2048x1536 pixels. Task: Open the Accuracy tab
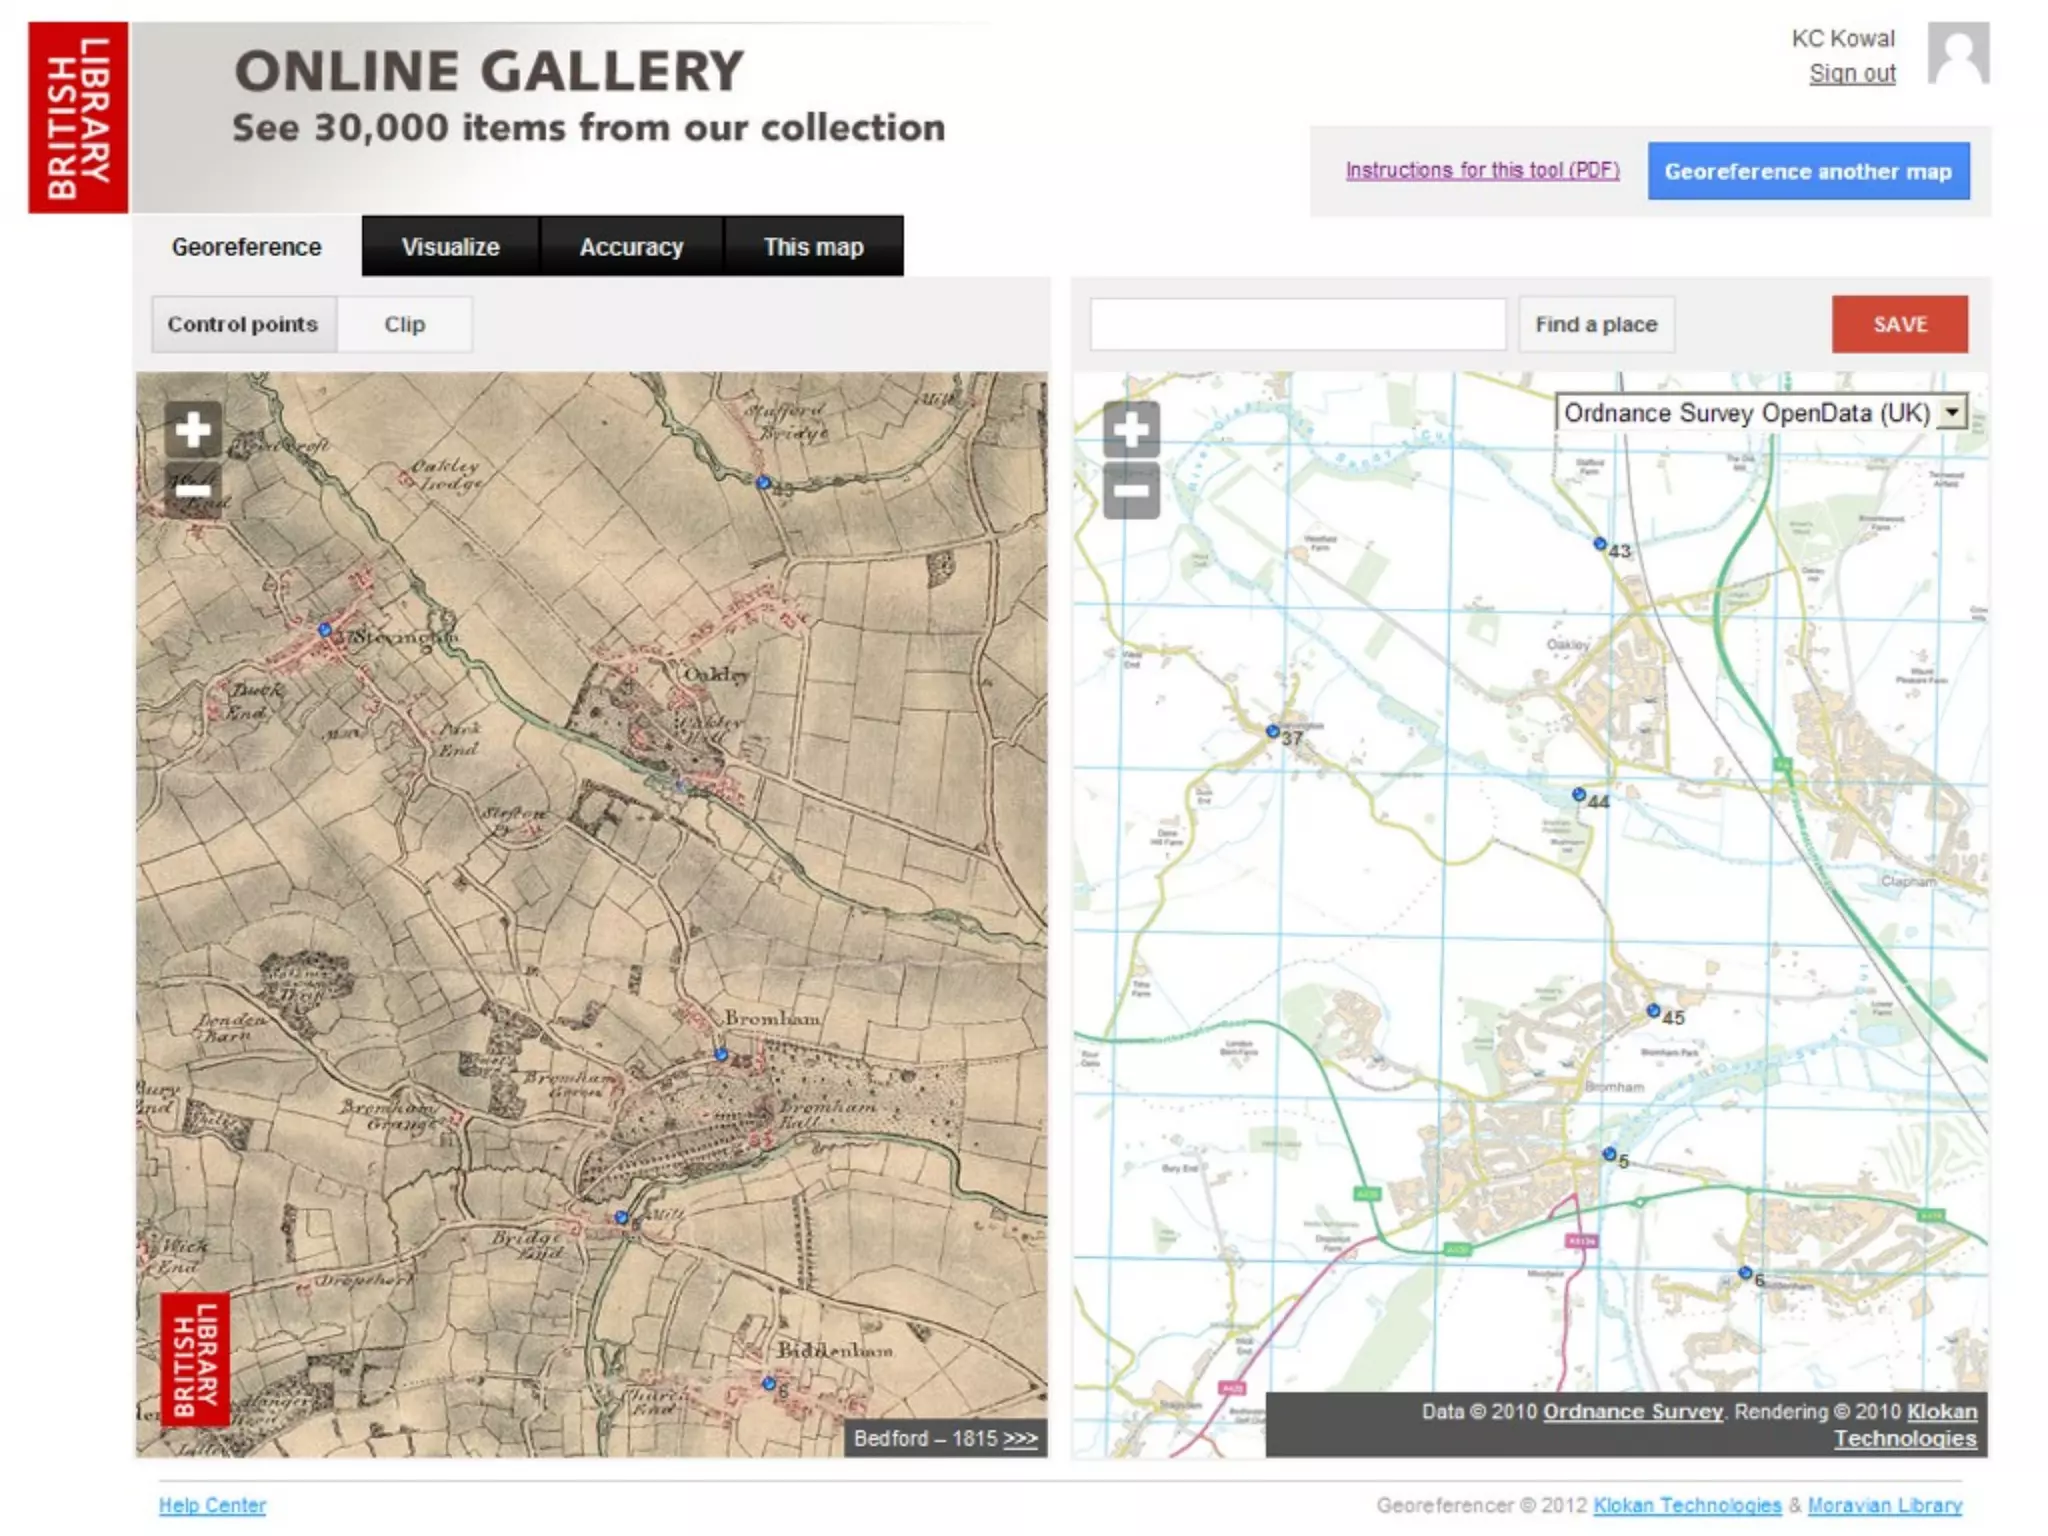pos(631,247)
